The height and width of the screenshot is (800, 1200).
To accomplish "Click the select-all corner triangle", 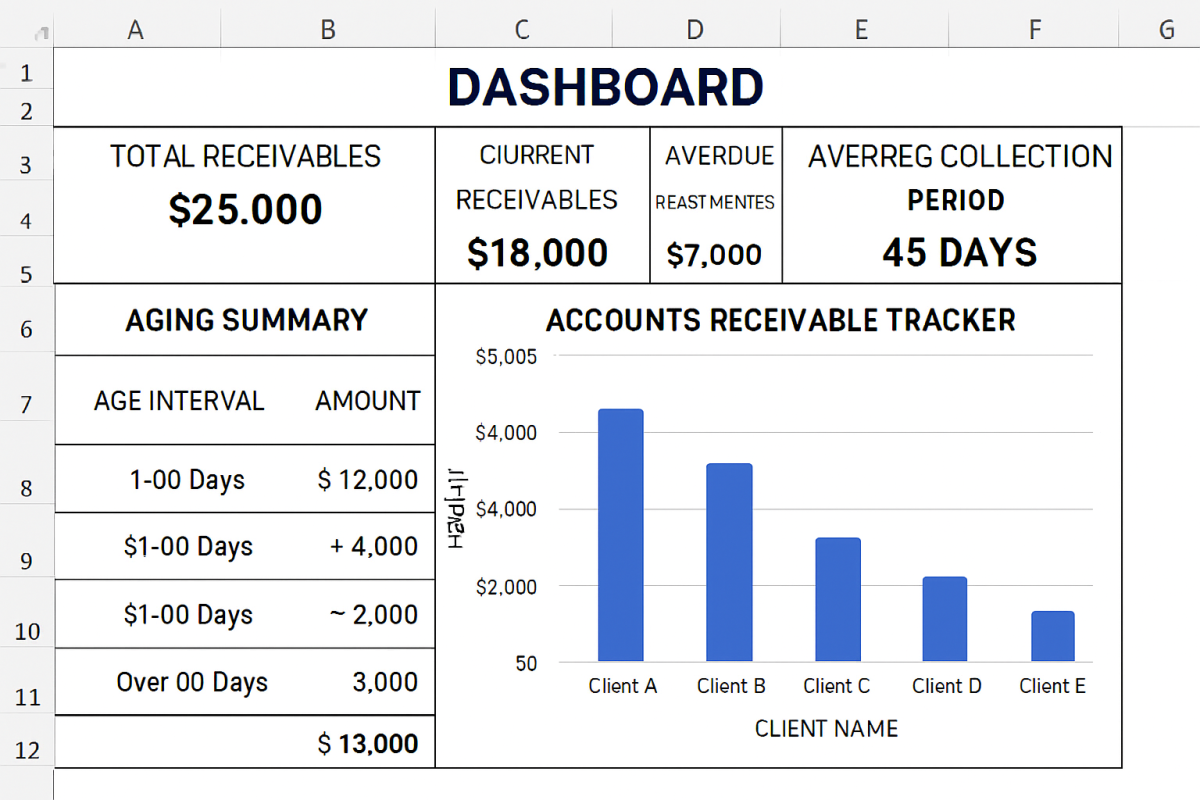I will 41,35.
